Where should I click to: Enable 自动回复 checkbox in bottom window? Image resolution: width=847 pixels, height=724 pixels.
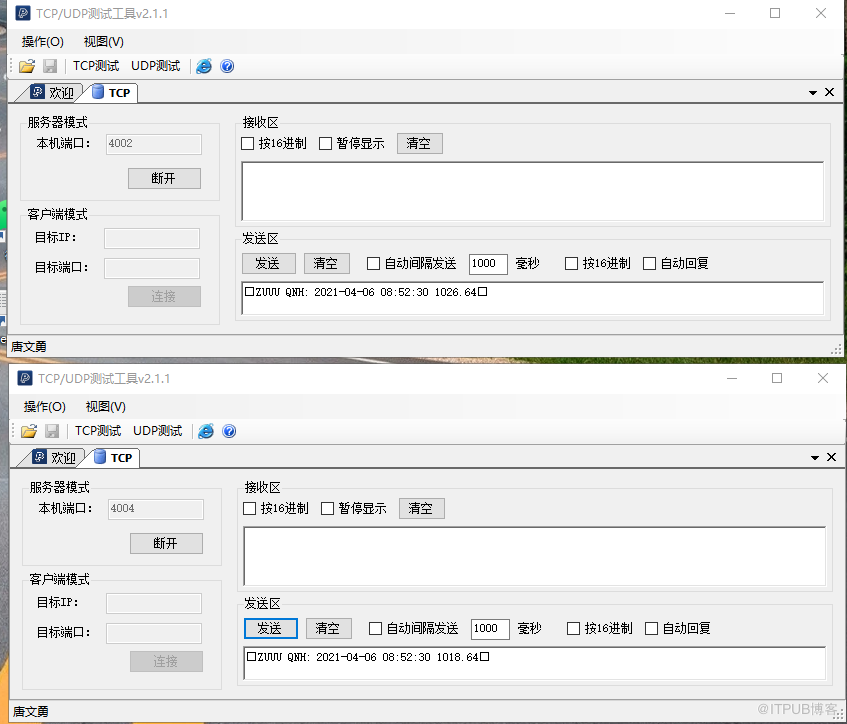651,629
